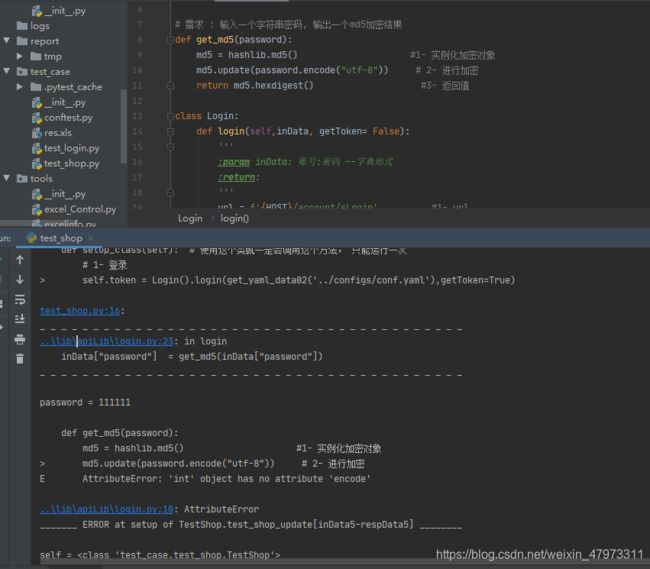650x569 pixels.
Task: Click 'hashlib.md5()' on editor line 9
Action: [x=262, y=55]
